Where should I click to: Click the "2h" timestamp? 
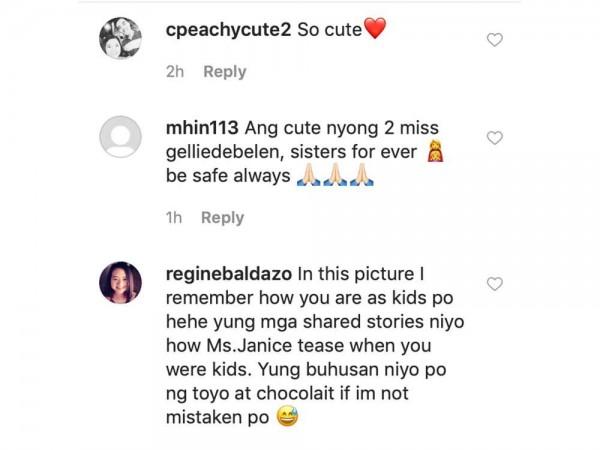coord(176,72)
